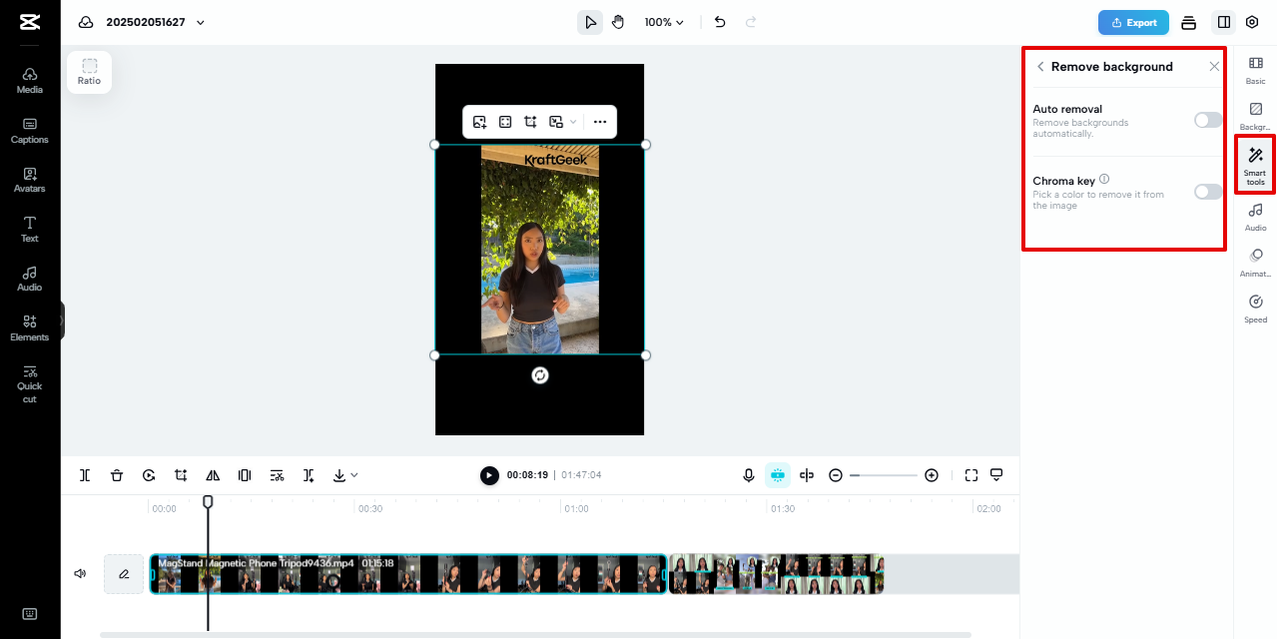This screenshot has height=639, width=1280.
Task: Open more options ellipsis in floating toolbar
Action: pos(600,122)
